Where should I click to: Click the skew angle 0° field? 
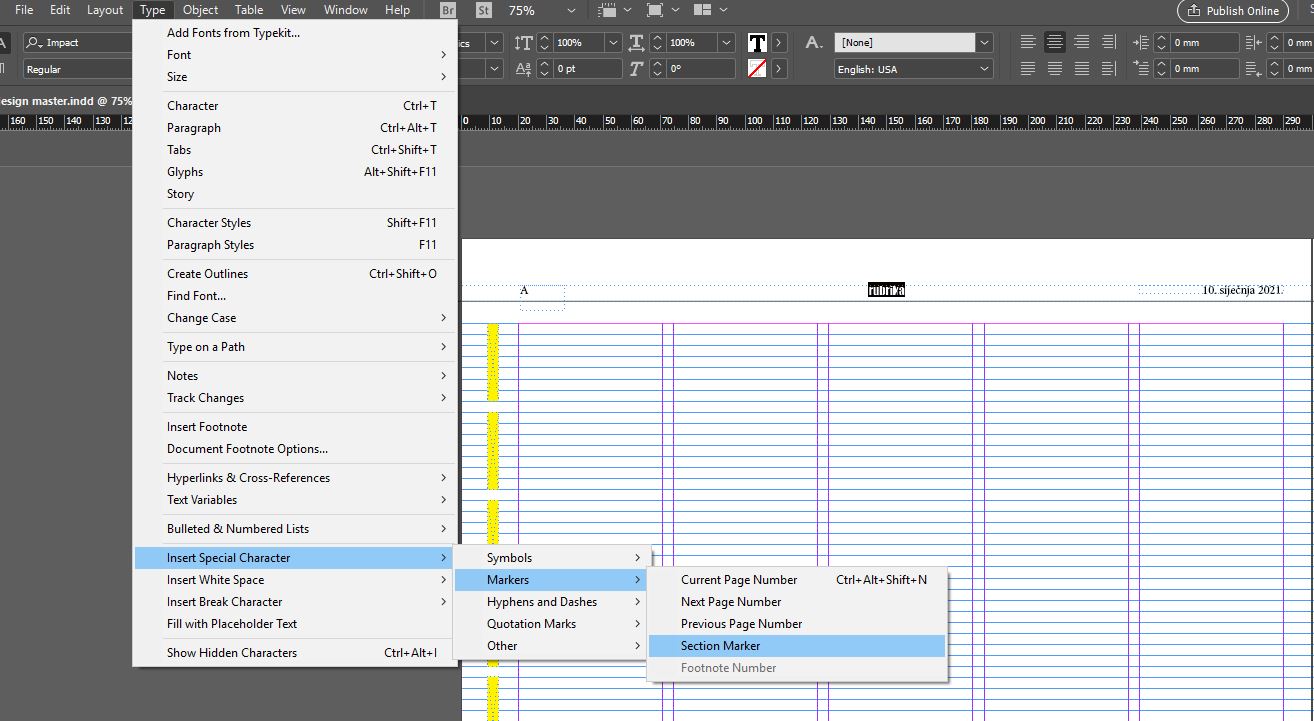[700, 69]
